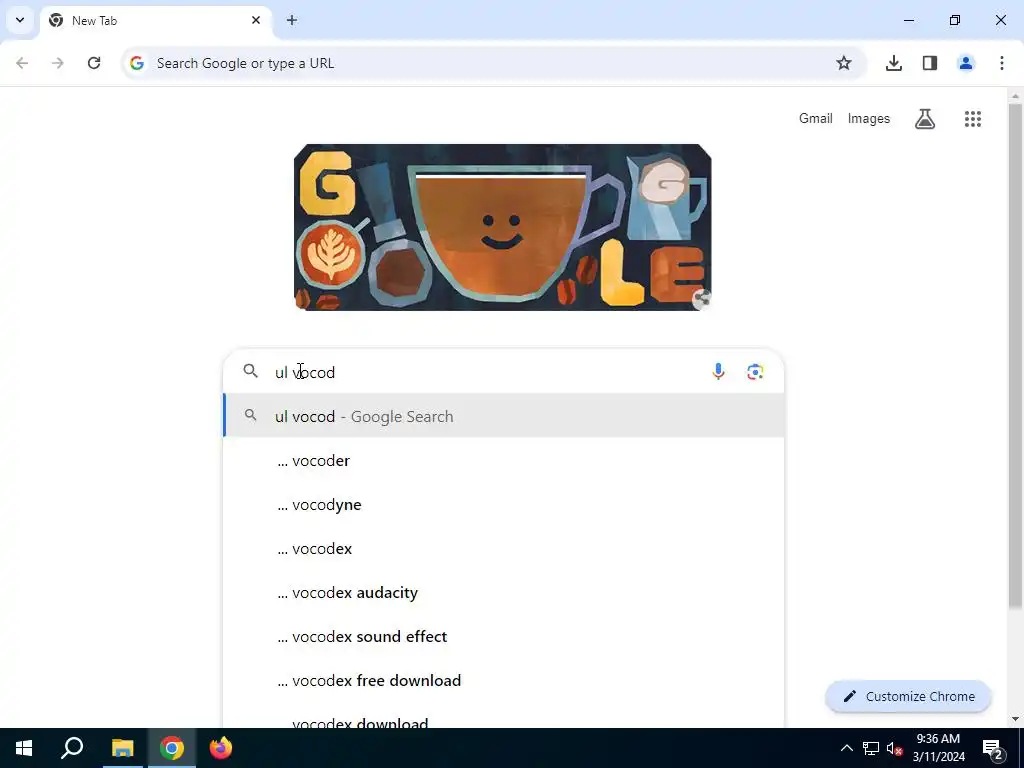1024x768 pixels.
Task: Bookmark this tab with star icon
Action: point(844,63)
